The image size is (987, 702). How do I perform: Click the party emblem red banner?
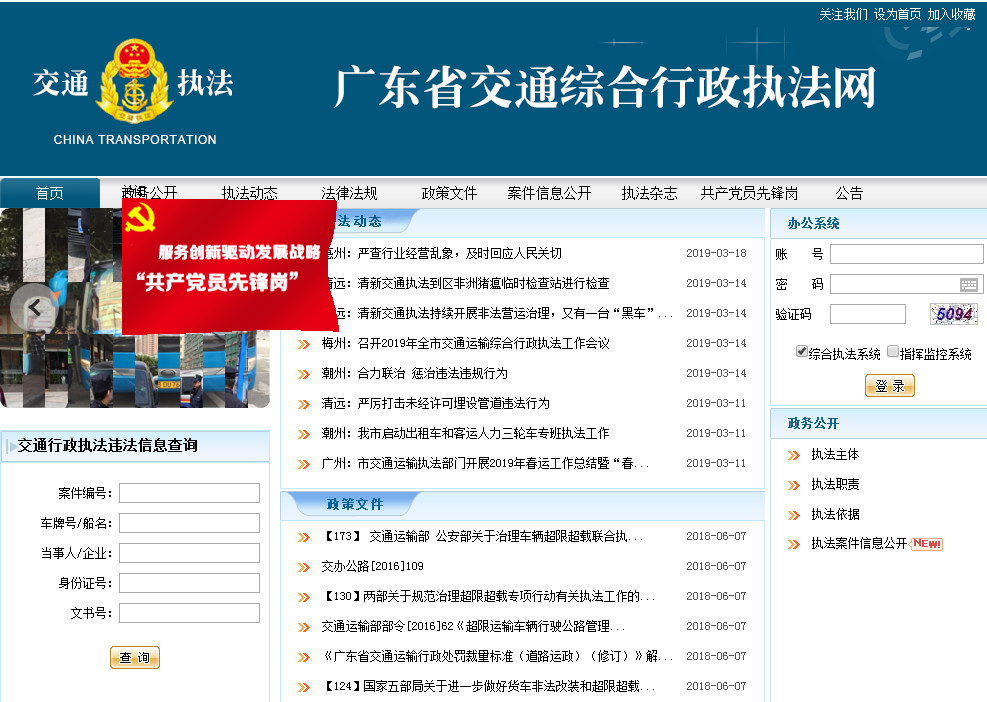tap(230, 267)
